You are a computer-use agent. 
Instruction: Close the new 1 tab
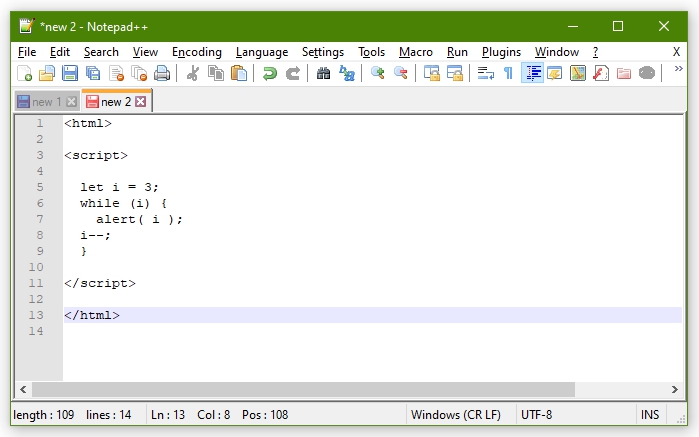tap(71, 102)
